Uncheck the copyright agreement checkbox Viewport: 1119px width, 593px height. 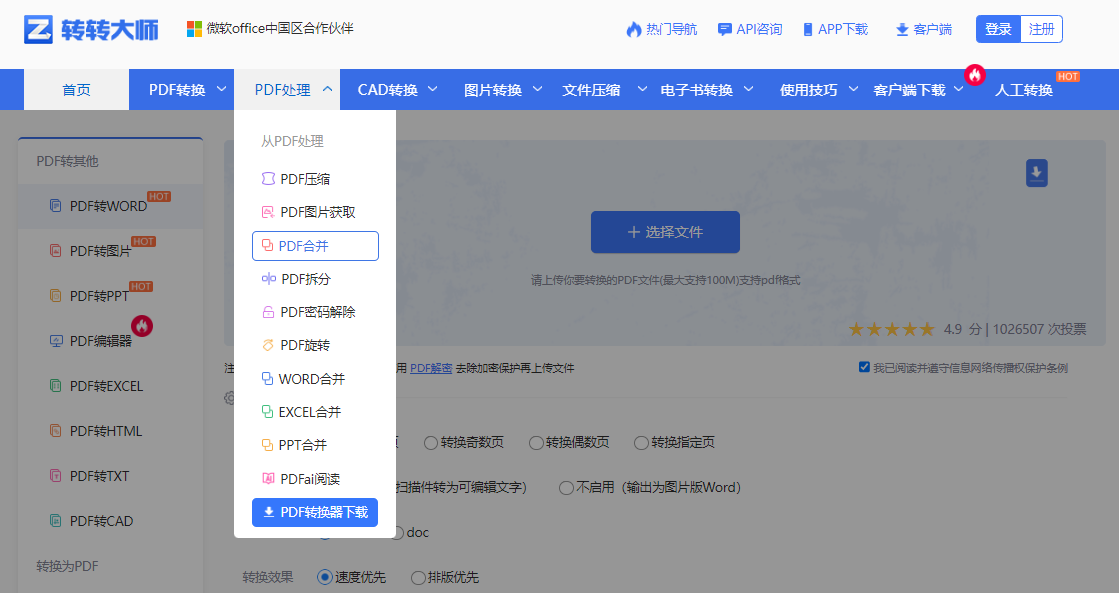864,367
